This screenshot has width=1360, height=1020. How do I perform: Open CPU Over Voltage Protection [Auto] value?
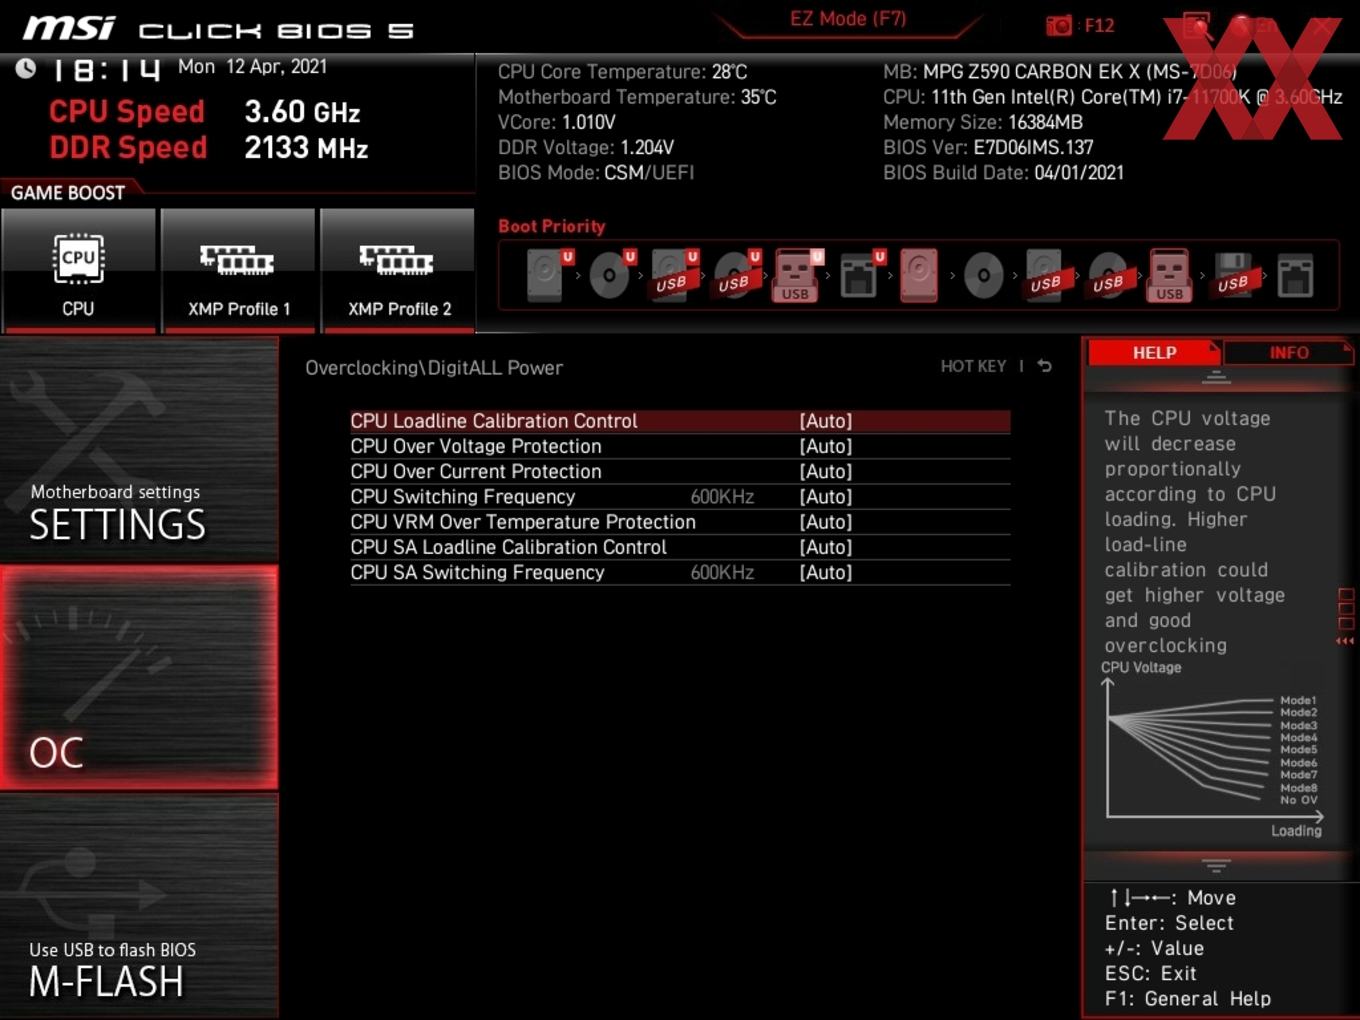(826, 446)
